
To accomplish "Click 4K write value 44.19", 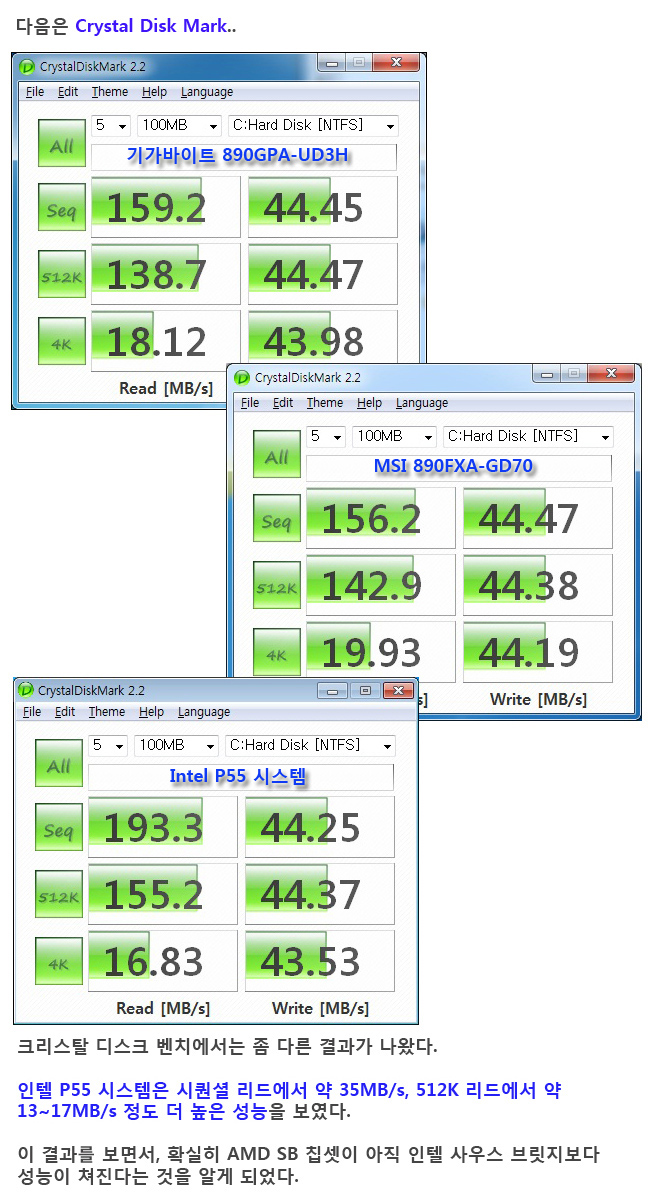I will click(x=538, y=652).
